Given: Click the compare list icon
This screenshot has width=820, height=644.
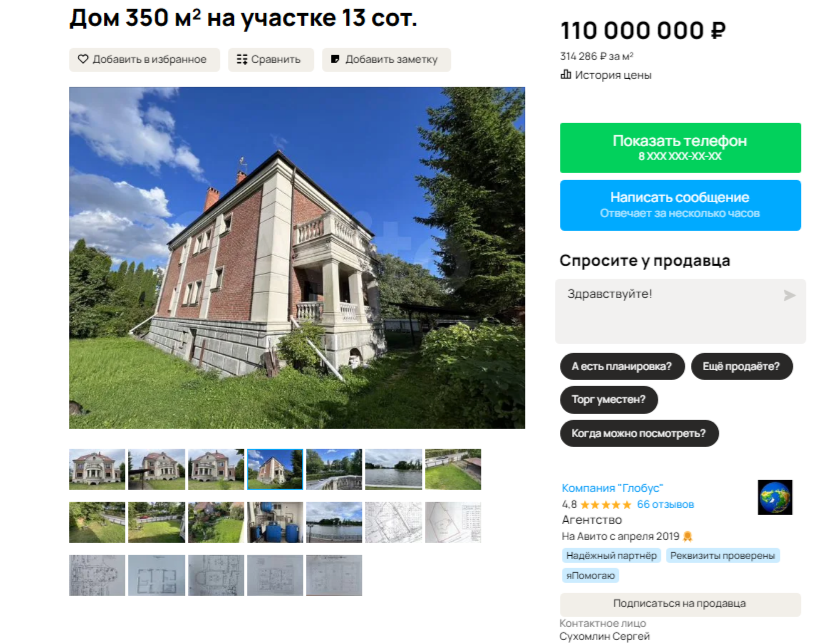Looking at the screenshot, I should click(242, 60).
